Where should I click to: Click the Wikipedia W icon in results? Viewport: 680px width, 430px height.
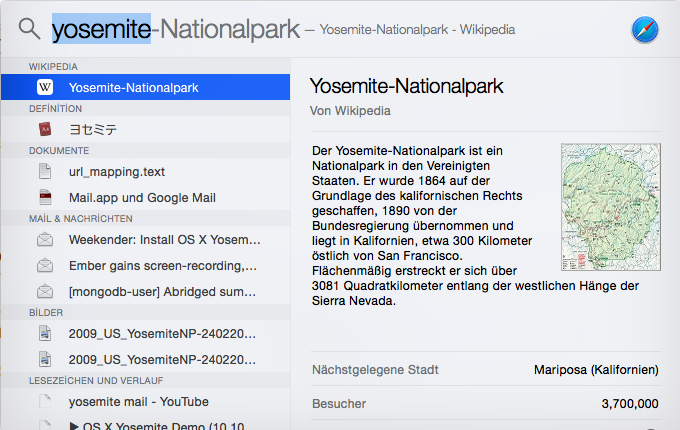[x=45, y=88]
